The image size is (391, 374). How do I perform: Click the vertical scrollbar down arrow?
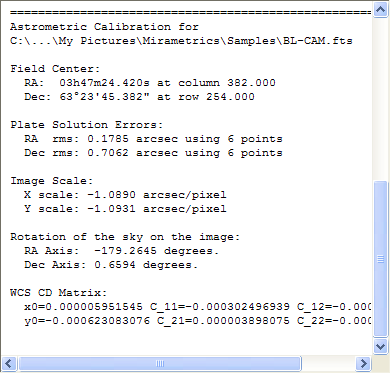point(380,346)
